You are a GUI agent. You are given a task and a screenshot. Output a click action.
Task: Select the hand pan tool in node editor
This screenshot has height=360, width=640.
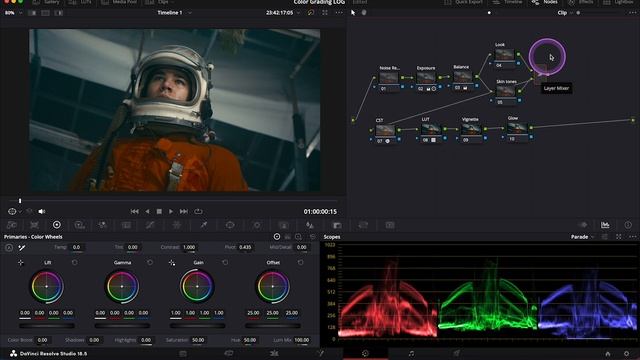364,13
